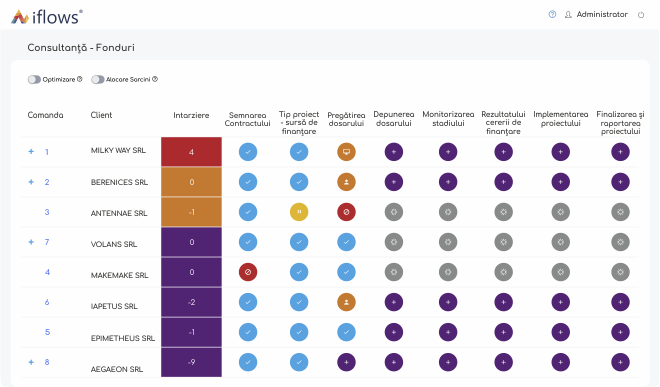Click ANTENNAE red blocked icon under Pregătirea dosarului

click(x=346, y=212)
